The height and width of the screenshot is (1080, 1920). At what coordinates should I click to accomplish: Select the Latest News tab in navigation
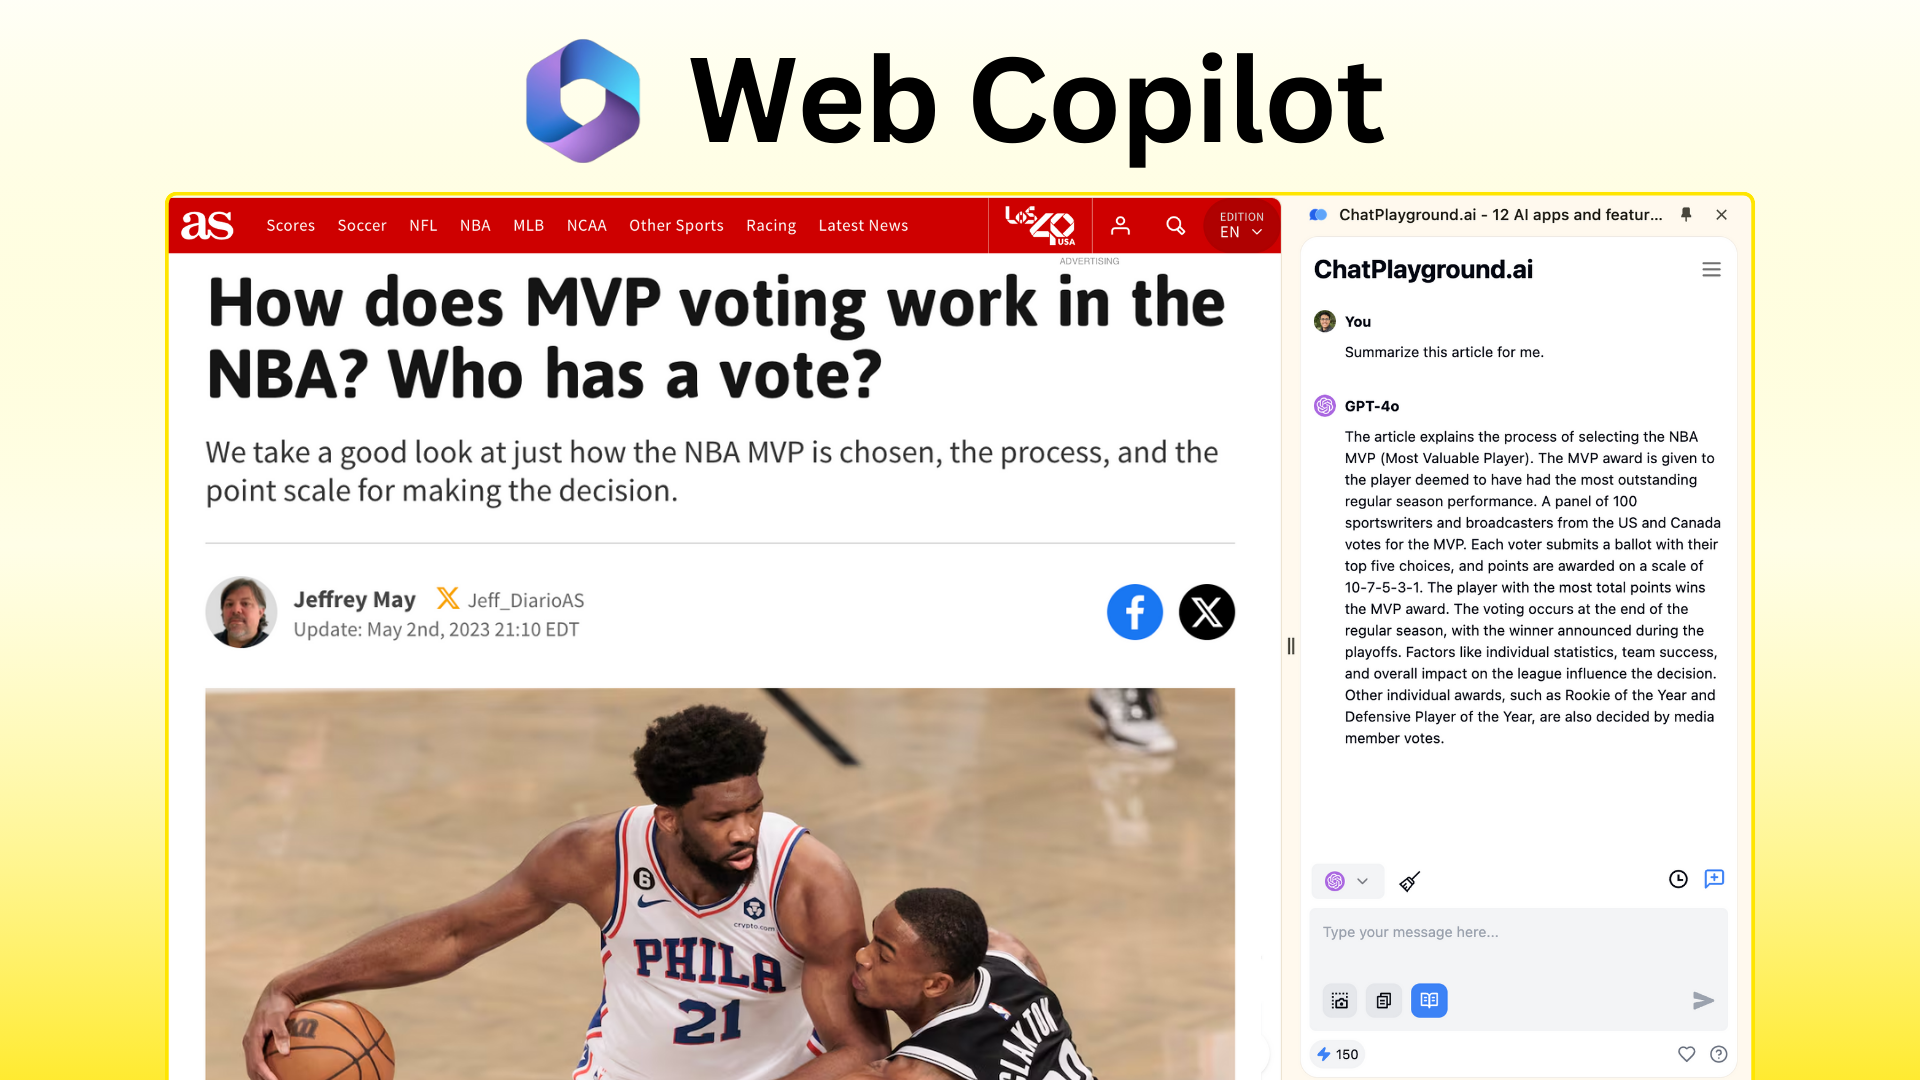[864, 224]
